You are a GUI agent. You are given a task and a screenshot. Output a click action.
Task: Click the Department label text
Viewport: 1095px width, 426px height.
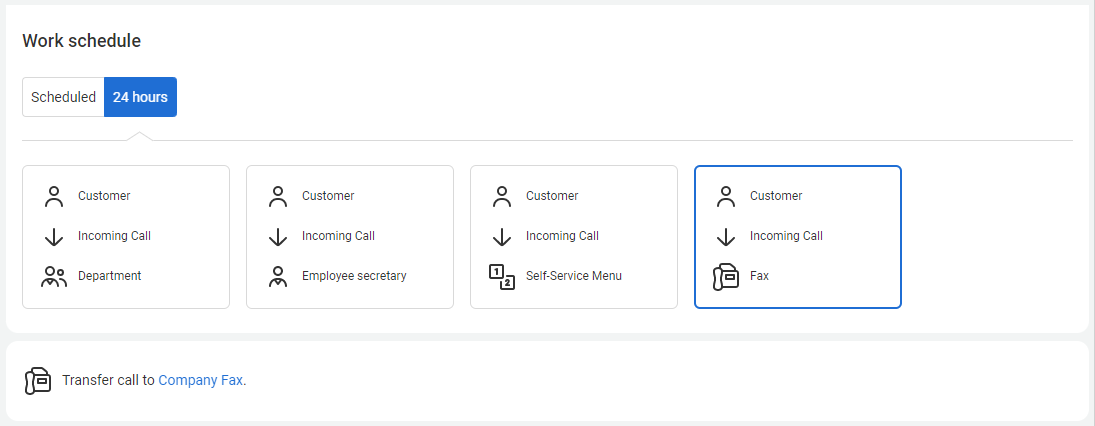[x=109, y=276]
